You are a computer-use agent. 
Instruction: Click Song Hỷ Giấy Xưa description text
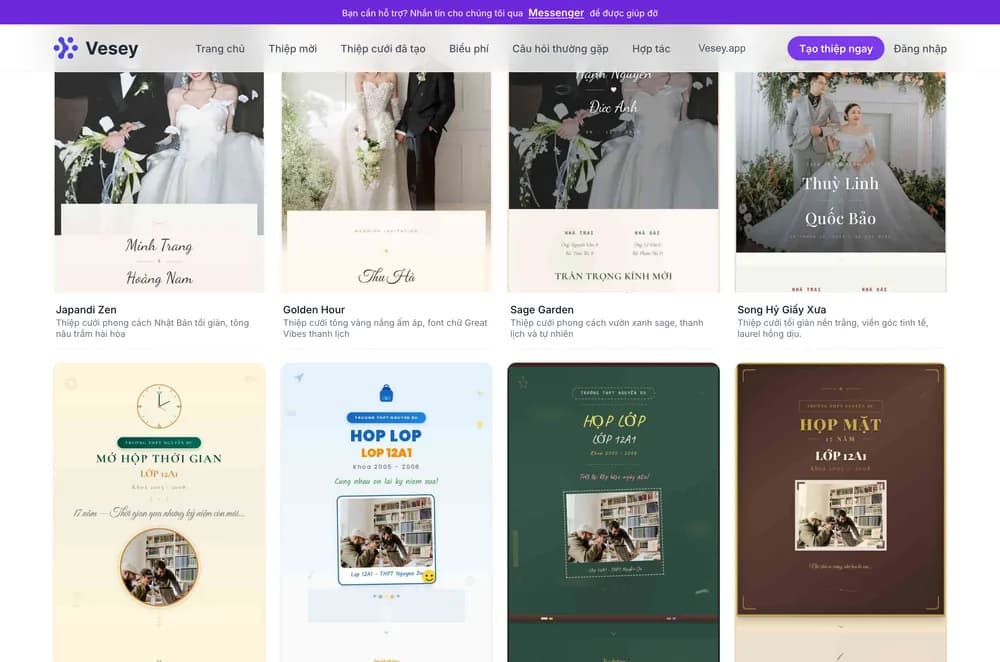point(832,328)
